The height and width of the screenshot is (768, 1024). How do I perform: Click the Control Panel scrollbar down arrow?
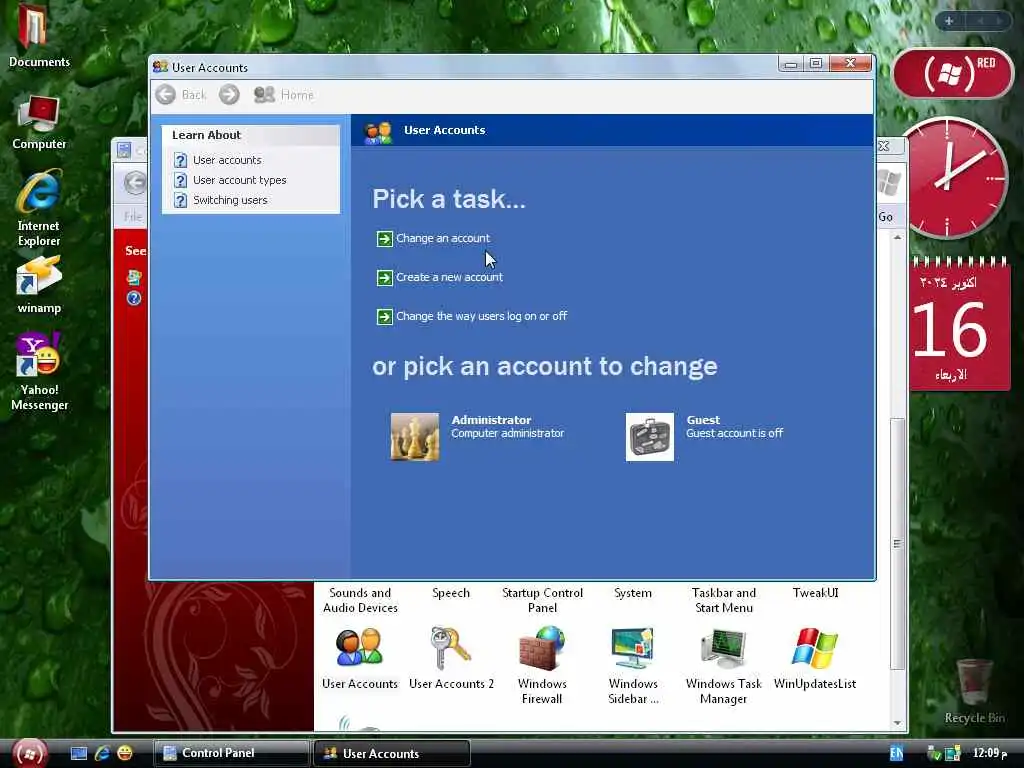coord(898,723)
